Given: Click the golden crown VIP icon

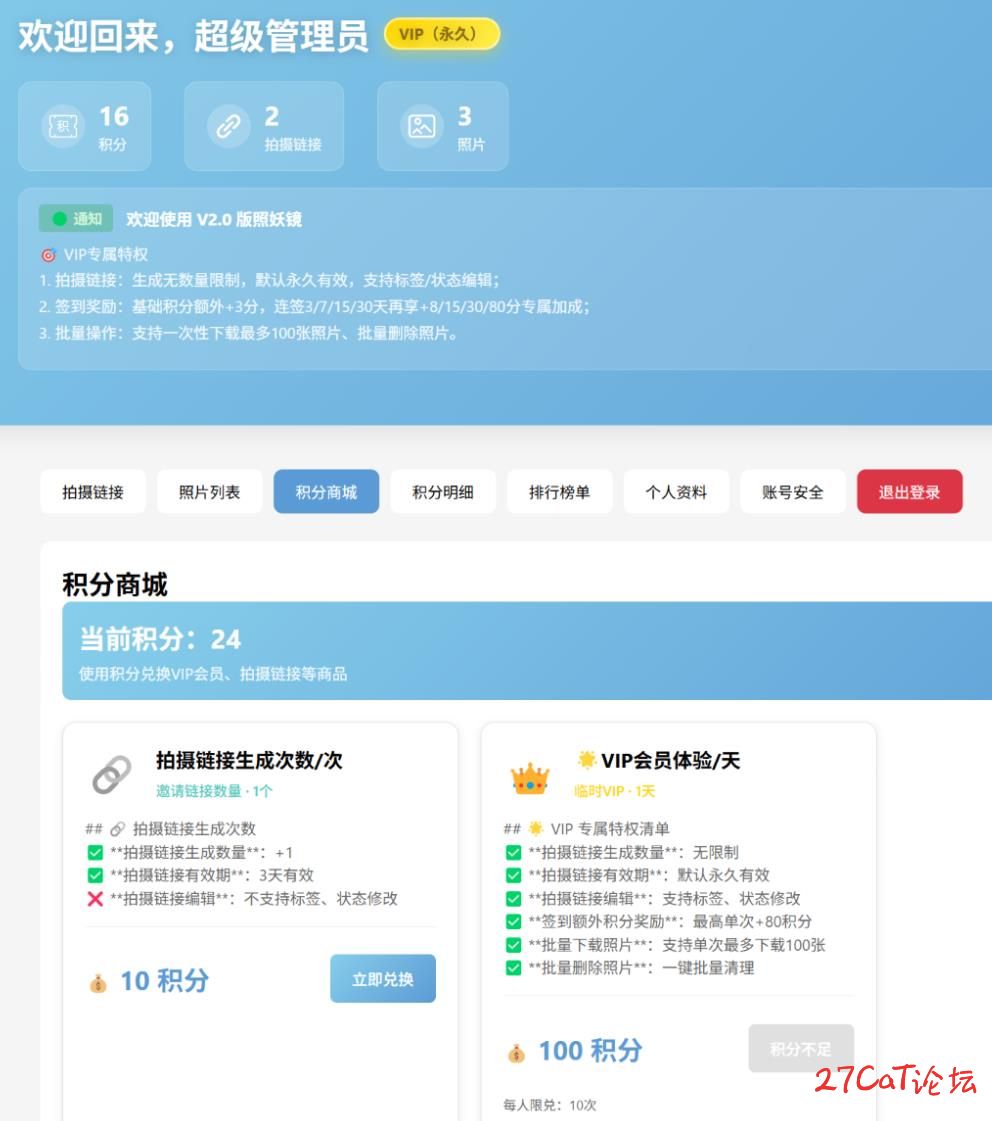Looking at the screenshot, I should pyautogui.click(x=529, y=777).
